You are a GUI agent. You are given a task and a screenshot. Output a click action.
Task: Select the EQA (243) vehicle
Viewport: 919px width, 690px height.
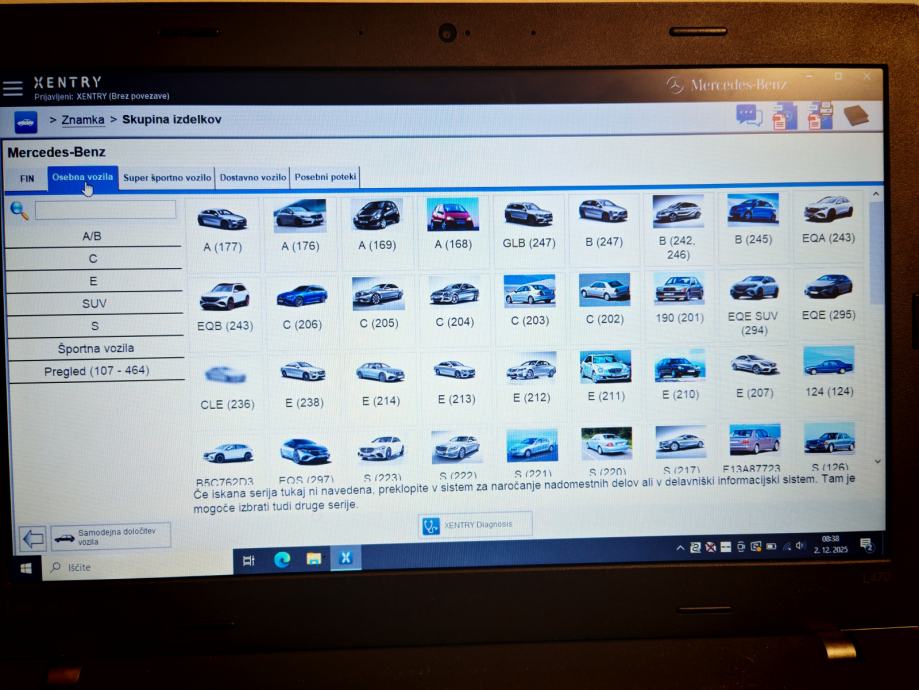(x=828, y=220)
